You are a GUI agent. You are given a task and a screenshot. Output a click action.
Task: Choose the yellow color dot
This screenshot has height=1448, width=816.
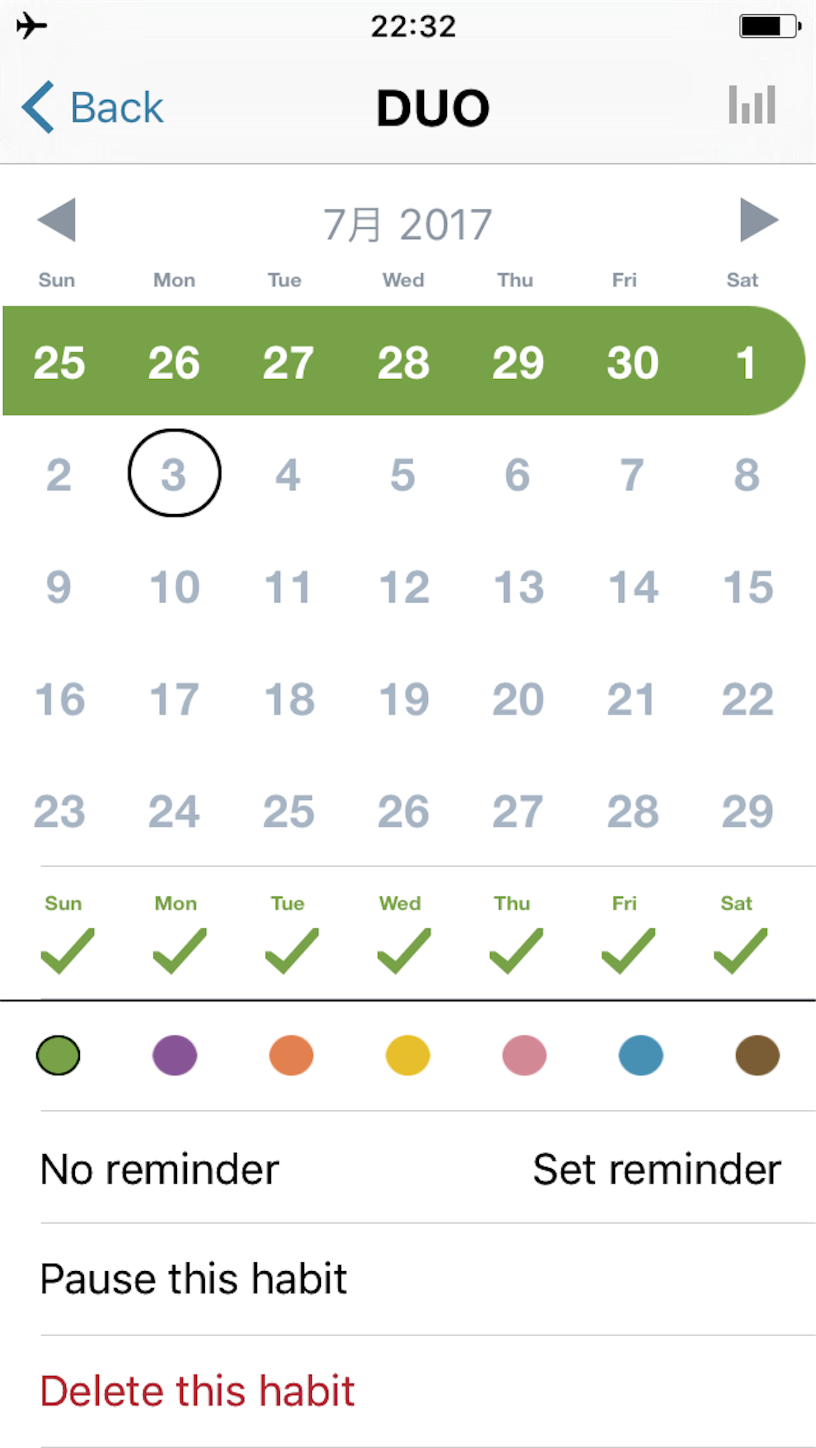(x=408, y=1055)
